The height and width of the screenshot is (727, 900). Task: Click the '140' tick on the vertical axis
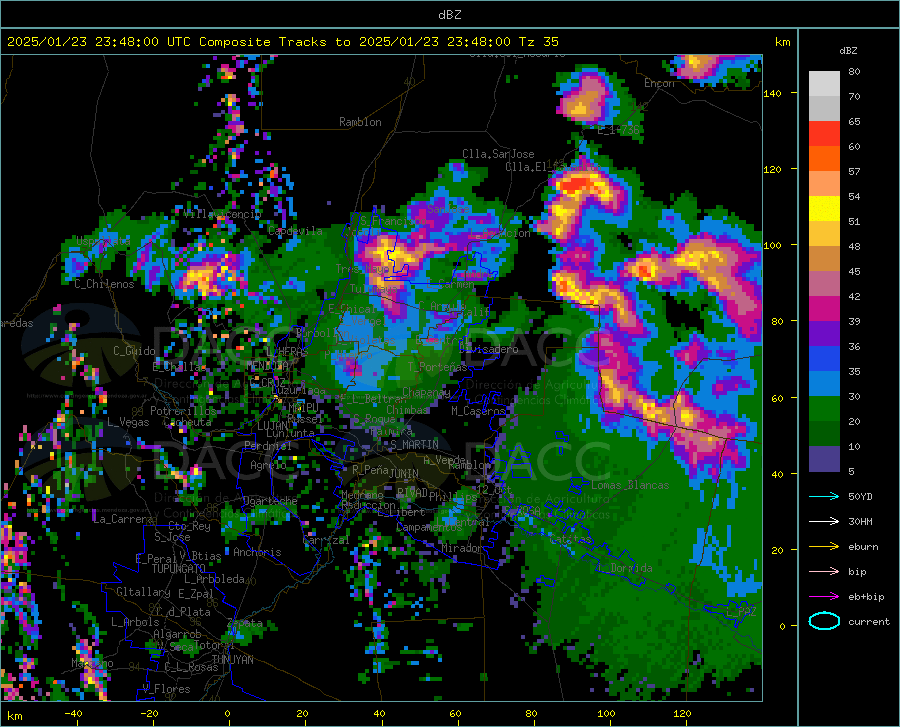[772, 93]
